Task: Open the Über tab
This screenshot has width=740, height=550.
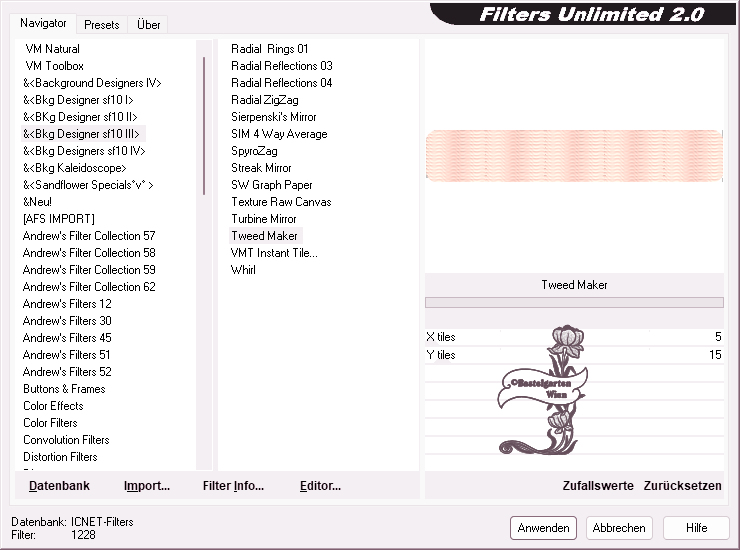Action: pyautogui.click(x=148, y=25)
